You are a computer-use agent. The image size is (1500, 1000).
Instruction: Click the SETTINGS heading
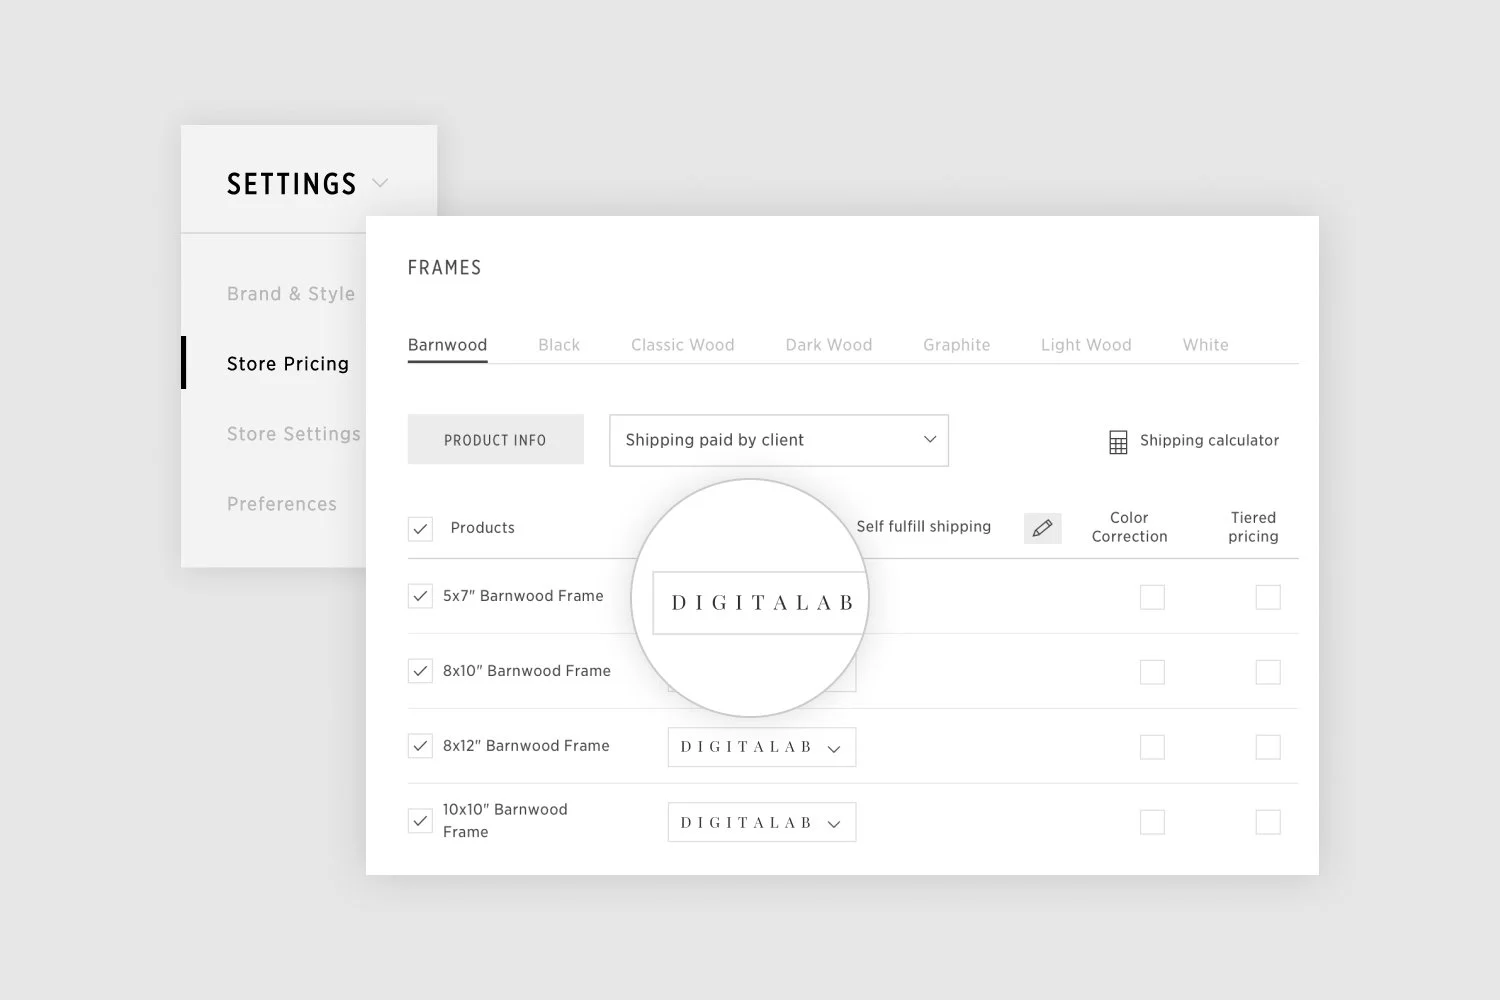pyautogui.click(x=292, y=184)
